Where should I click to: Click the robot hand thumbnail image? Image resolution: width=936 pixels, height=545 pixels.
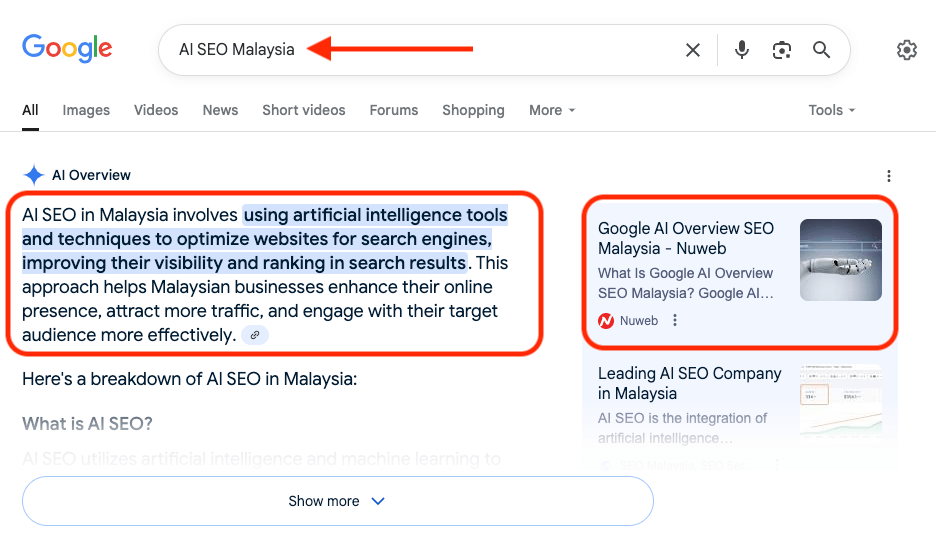point(840,260)
